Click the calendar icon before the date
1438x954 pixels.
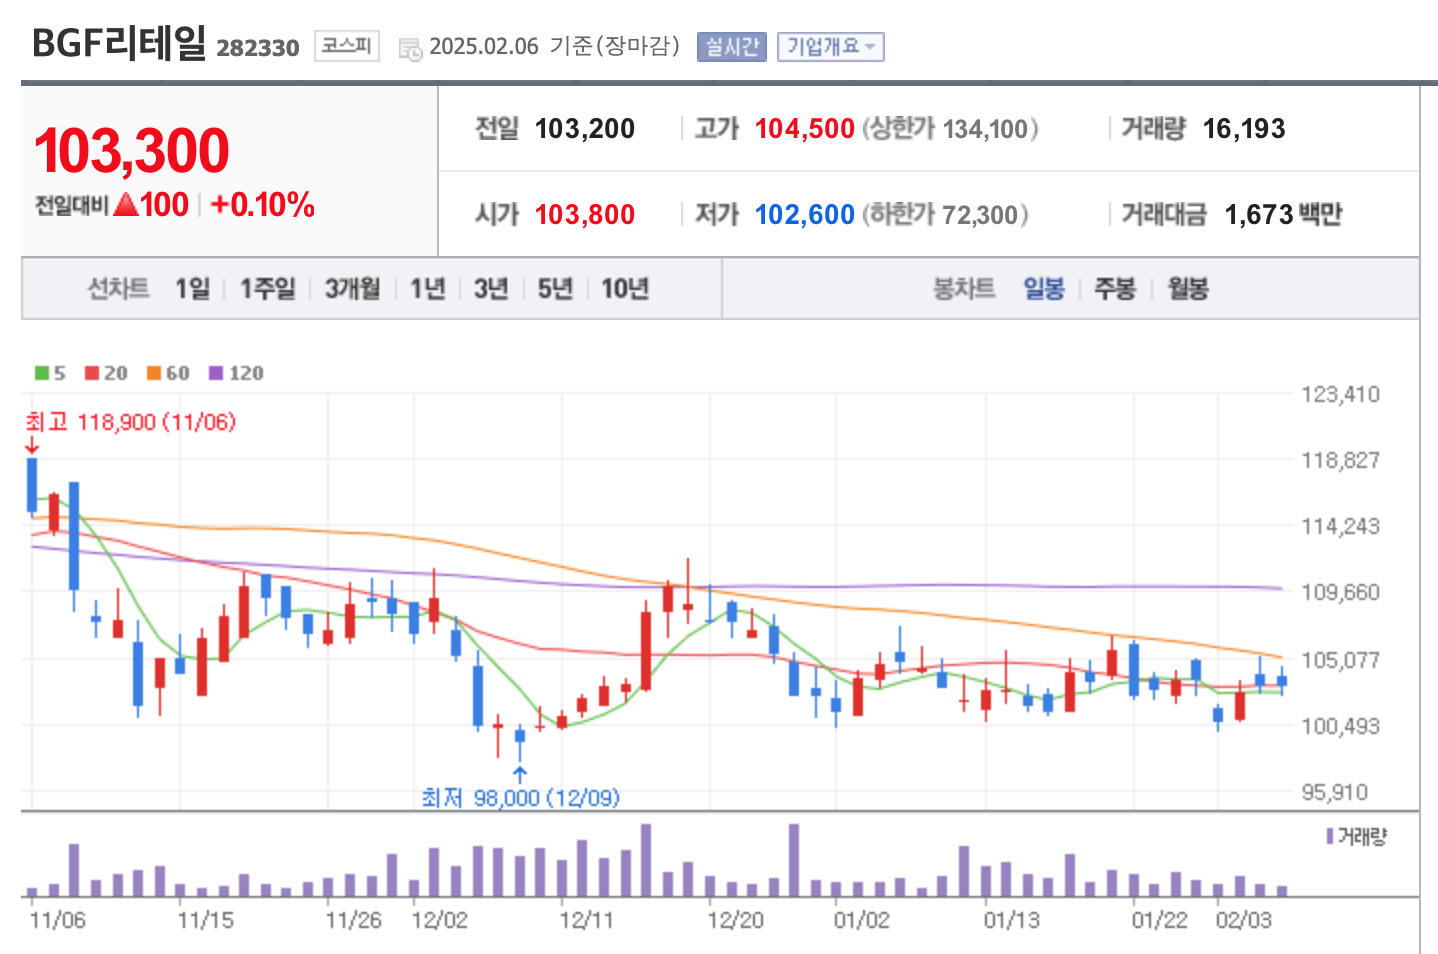click(410, 49)
